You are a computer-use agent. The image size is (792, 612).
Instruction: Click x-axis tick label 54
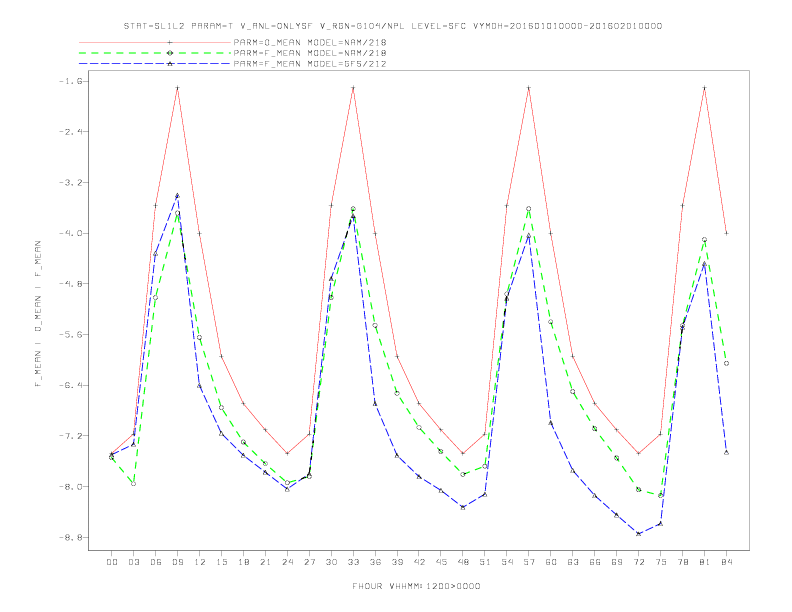(x=507, y=562)
